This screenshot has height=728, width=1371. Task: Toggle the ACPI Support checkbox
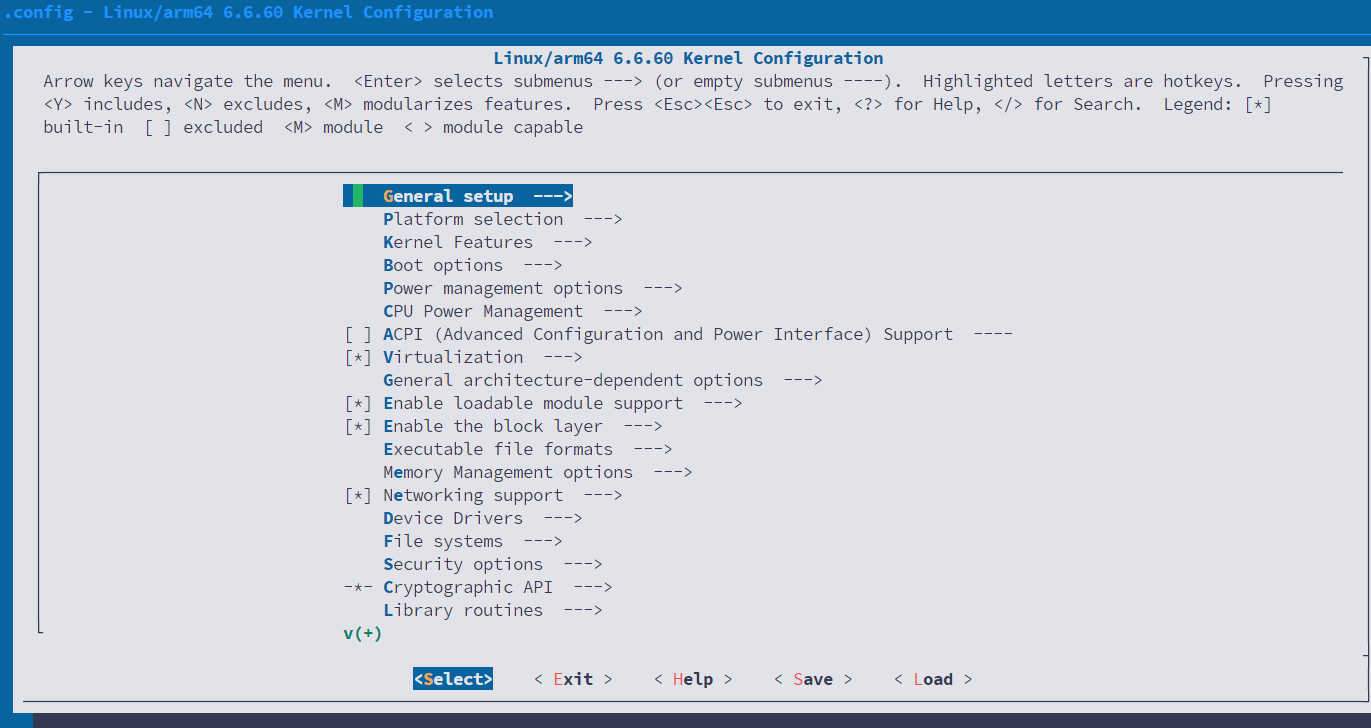click(x=357, y=334)
